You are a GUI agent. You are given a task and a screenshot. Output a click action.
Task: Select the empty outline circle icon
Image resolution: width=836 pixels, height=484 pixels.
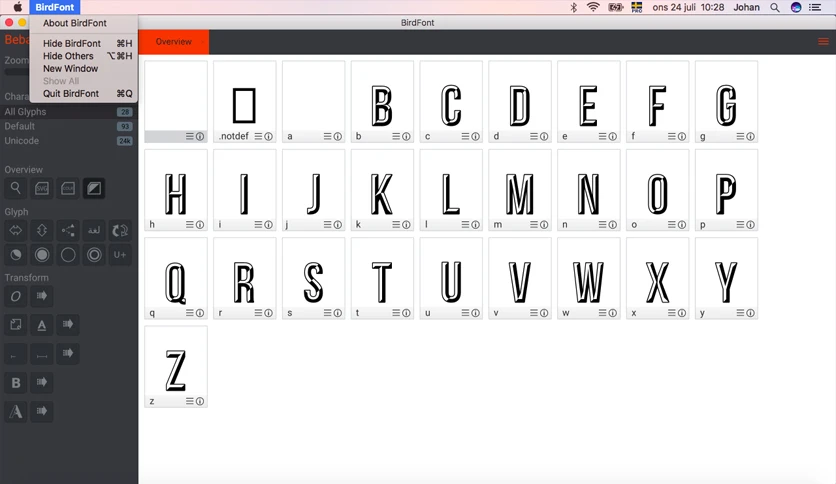68,255
